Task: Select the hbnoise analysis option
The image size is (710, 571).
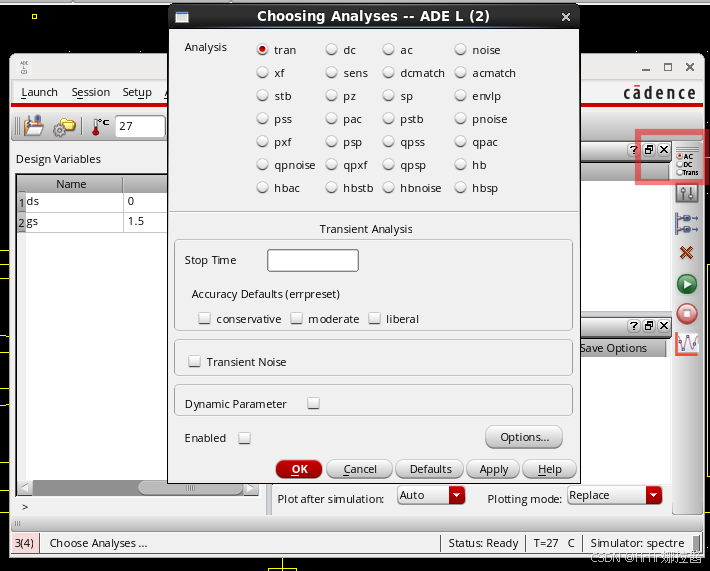Action: 389,187
